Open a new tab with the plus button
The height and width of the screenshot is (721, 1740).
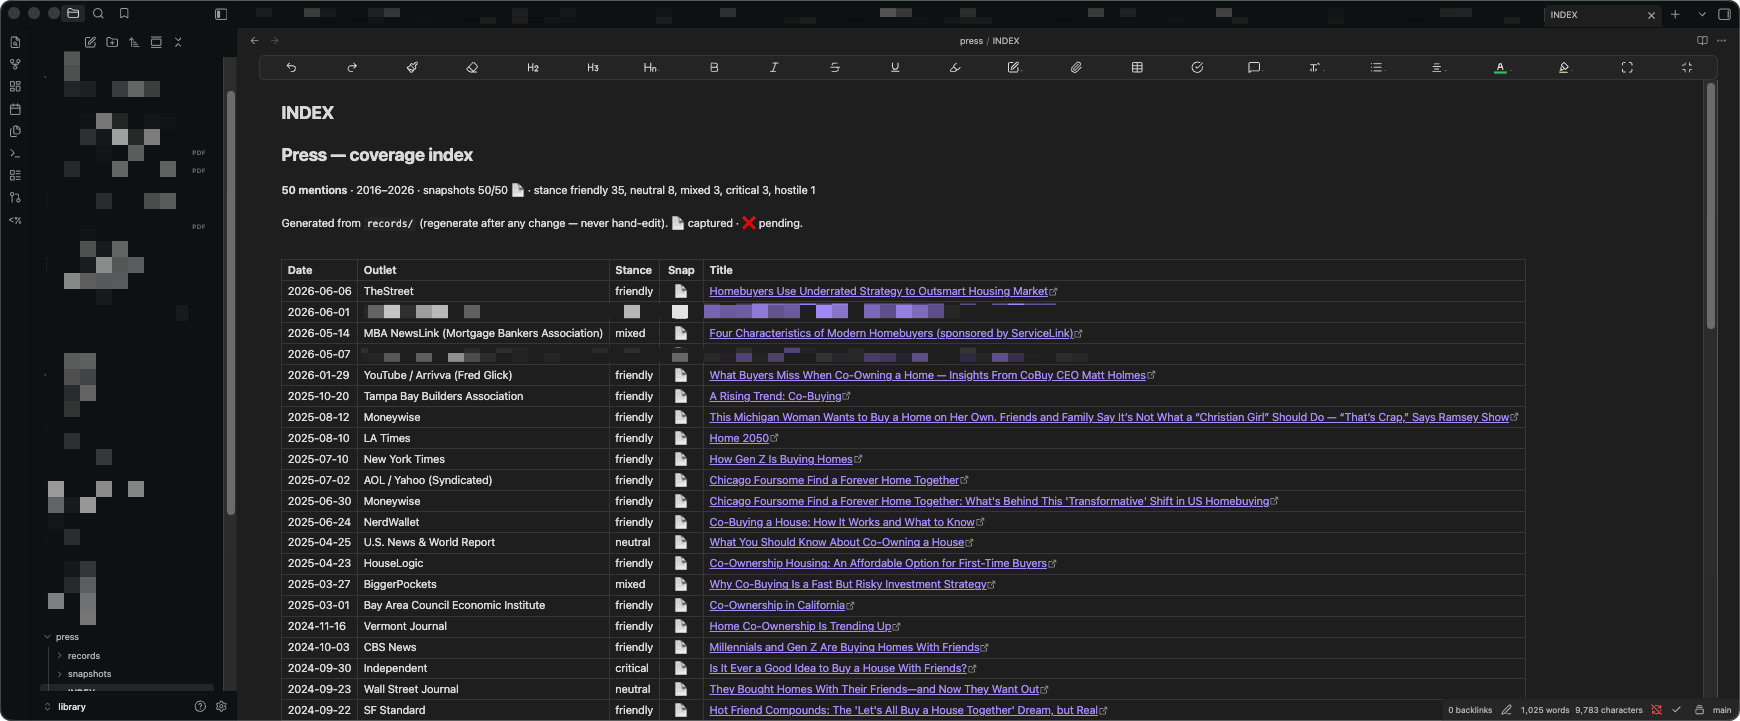(1675, 14)
